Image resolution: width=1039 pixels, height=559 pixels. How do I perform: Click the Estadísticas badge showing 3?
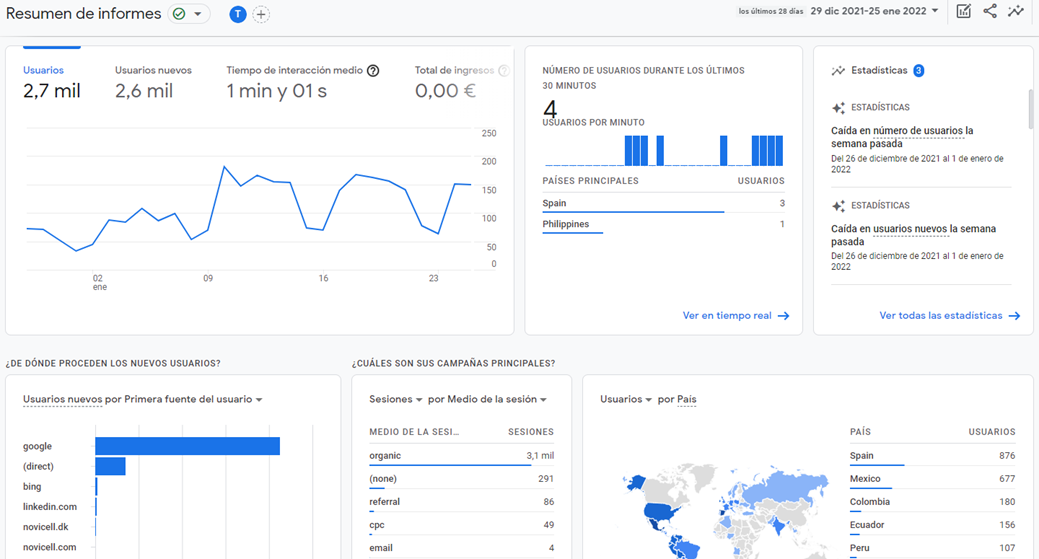[918, 70]
